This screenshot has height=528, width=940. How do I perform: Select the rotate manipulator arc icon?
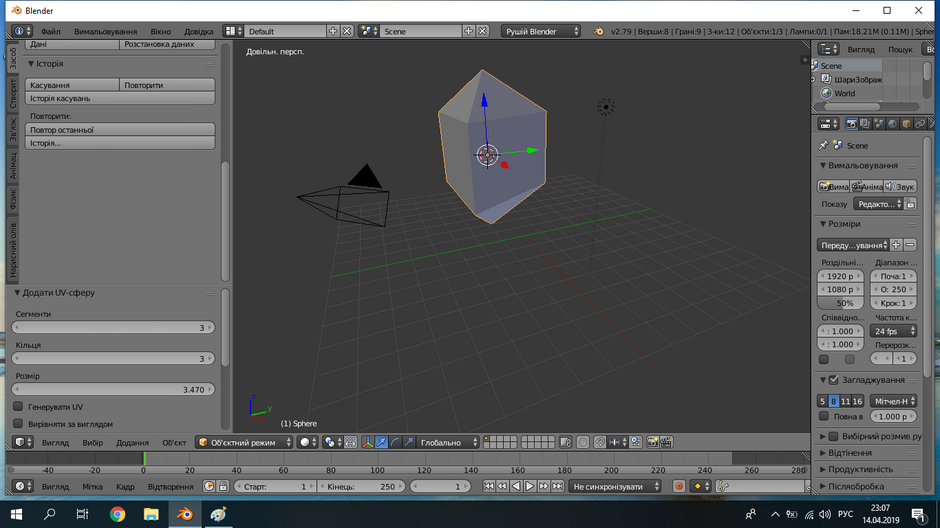[395, 442]
